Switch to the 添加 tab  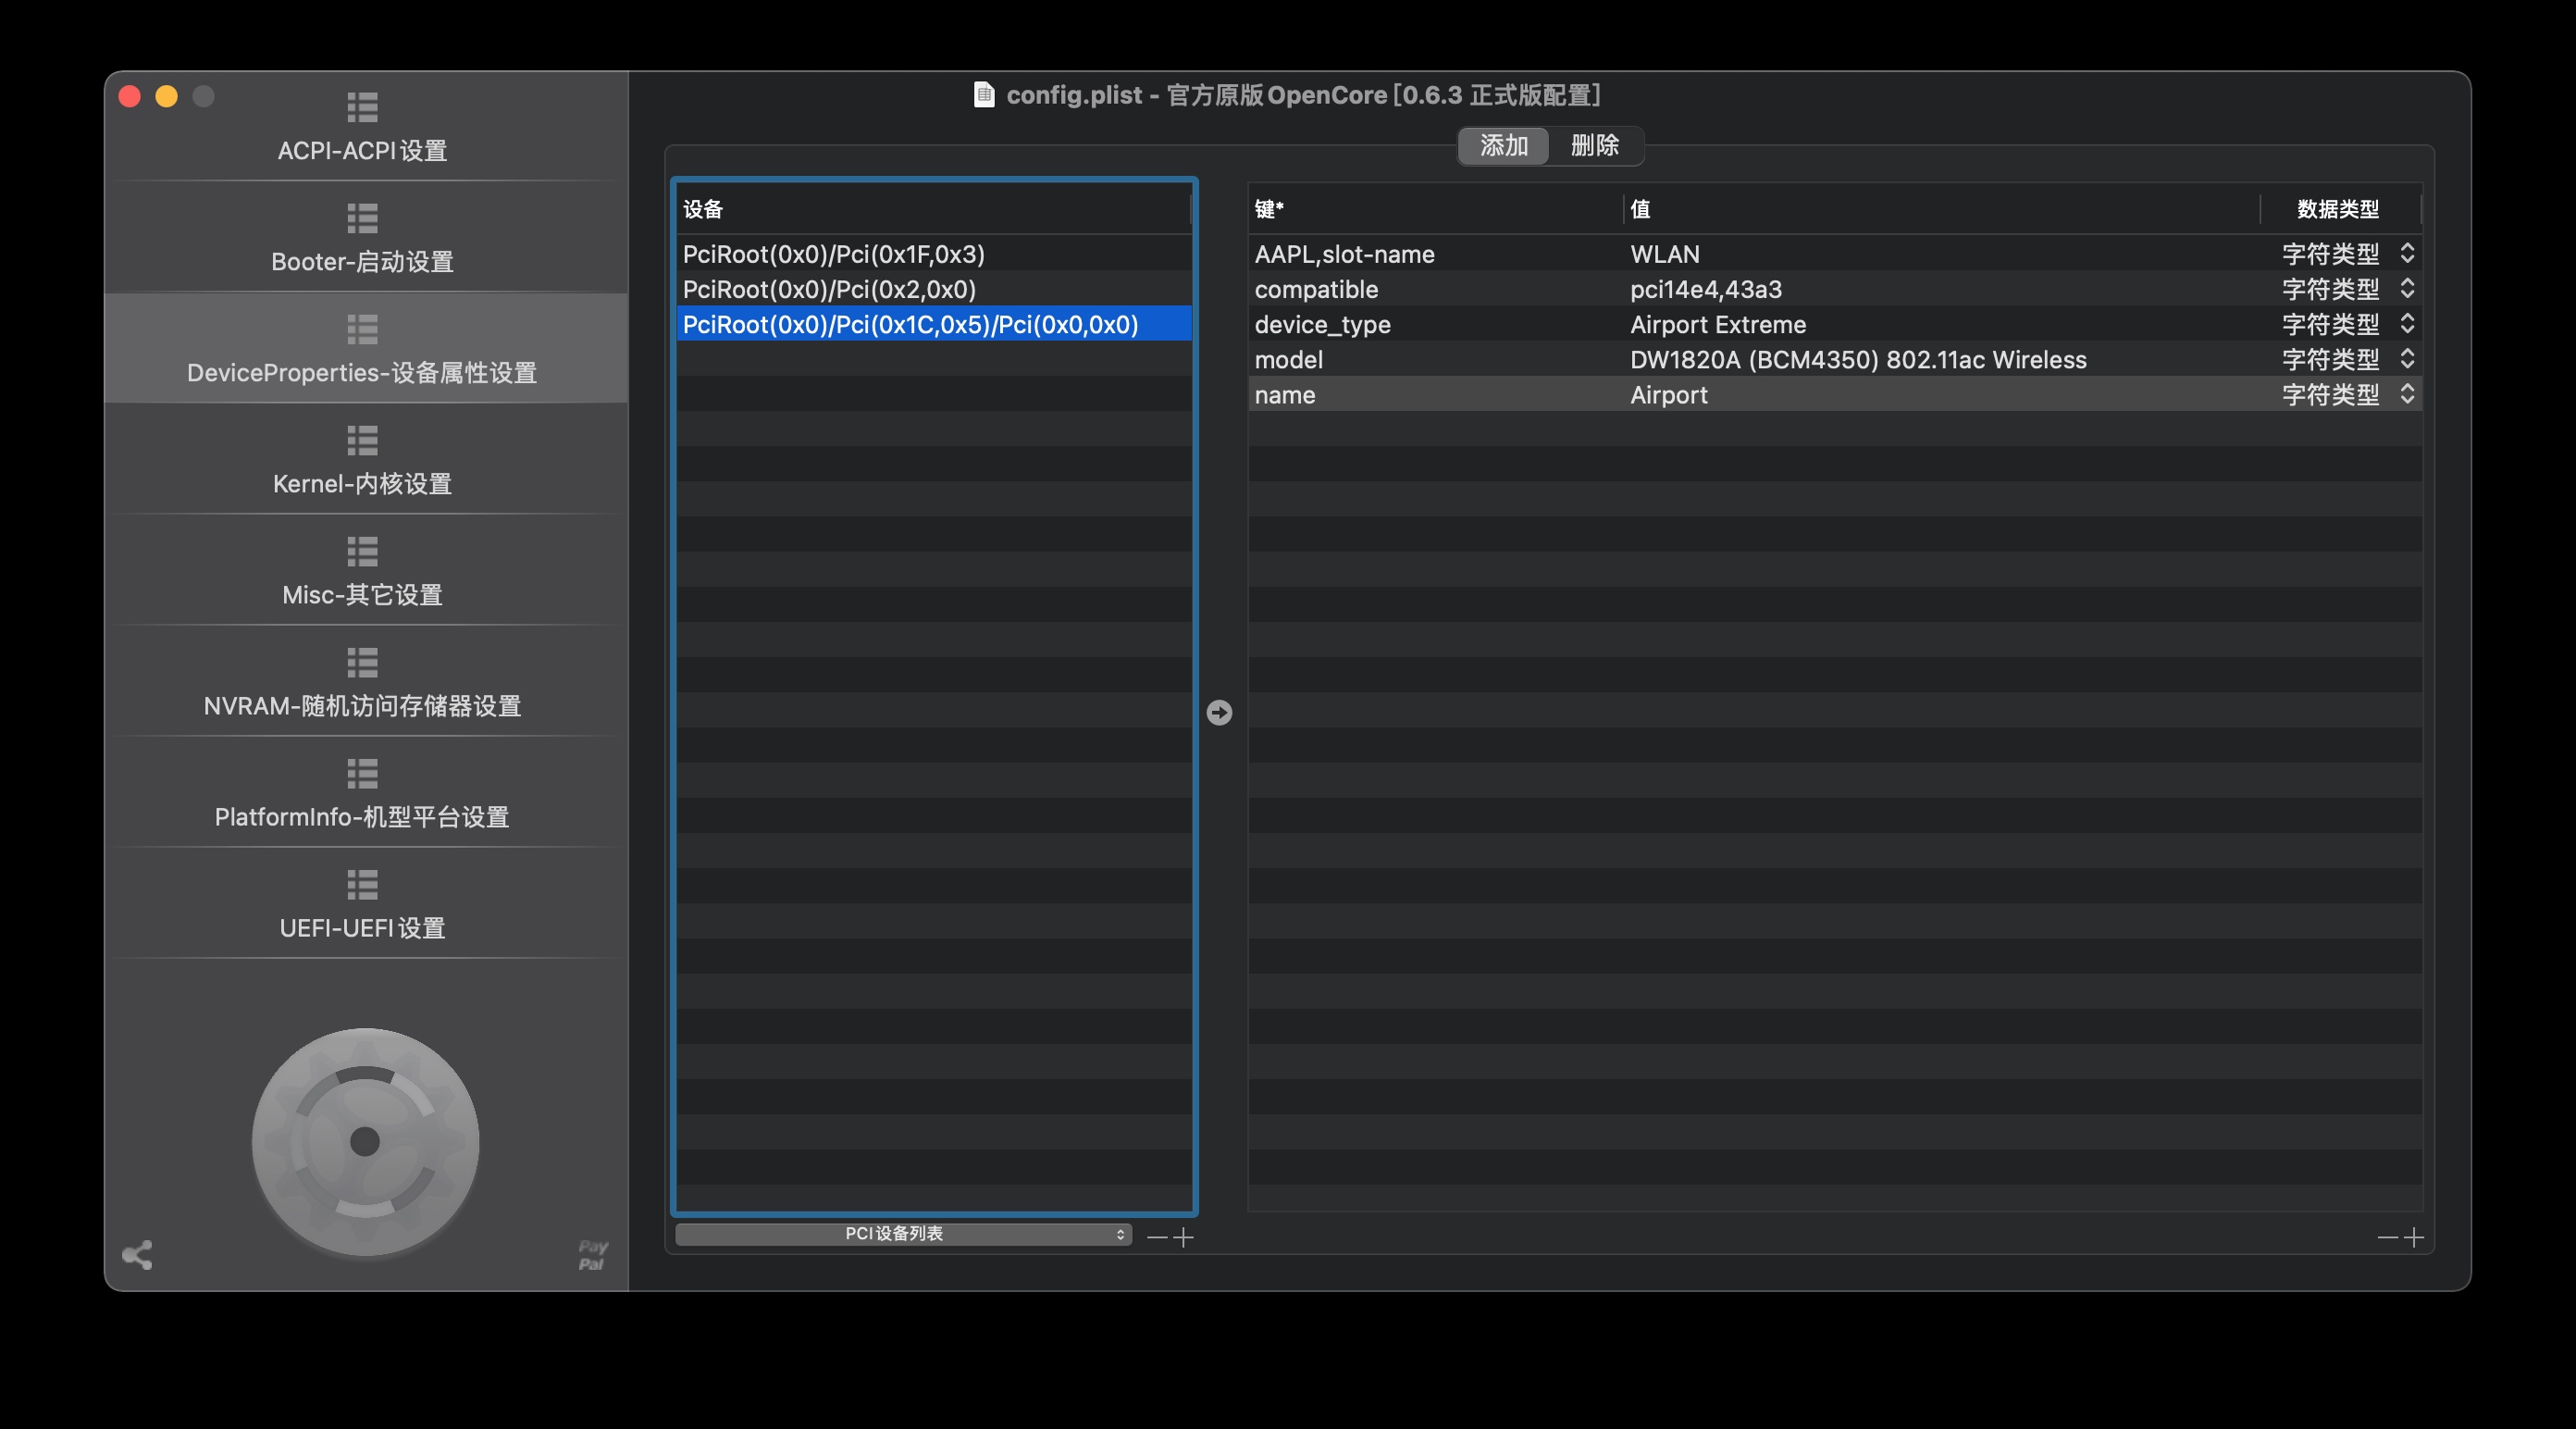click(1503, 146)
